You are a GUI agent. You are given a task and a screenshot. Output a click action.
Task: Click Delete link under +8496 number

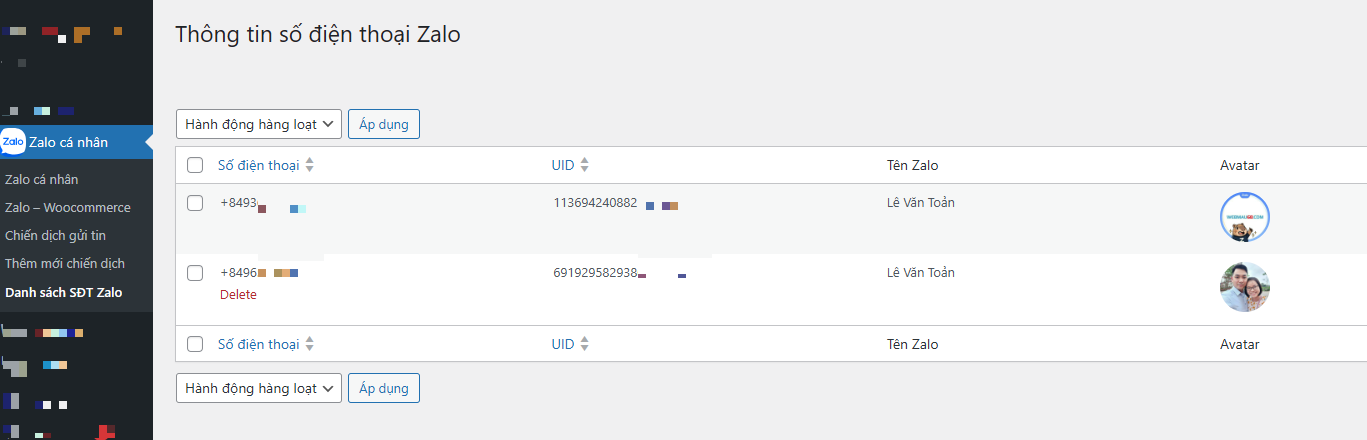(x=238, y=295)
